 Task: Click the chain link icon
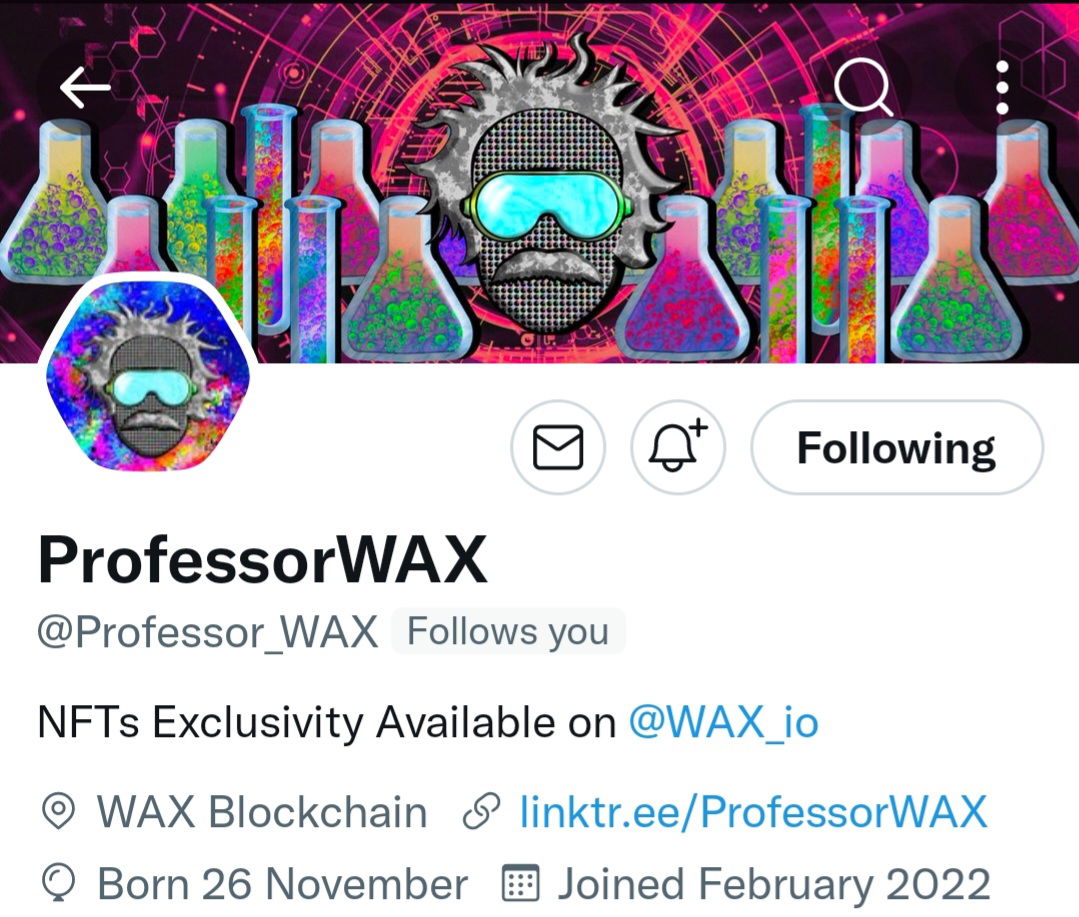pyautogui.click(x=481, y=812)
